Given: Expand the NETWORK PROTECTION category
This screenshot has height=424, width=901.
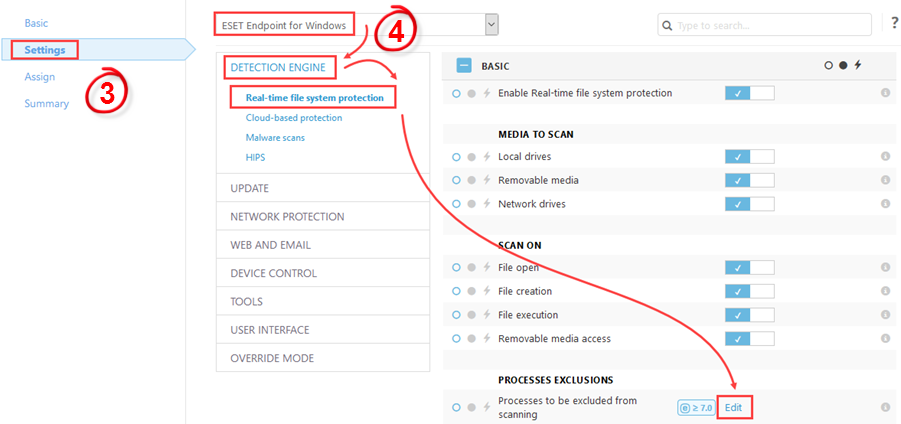Looking at the screenshot, I should point(323,217).
